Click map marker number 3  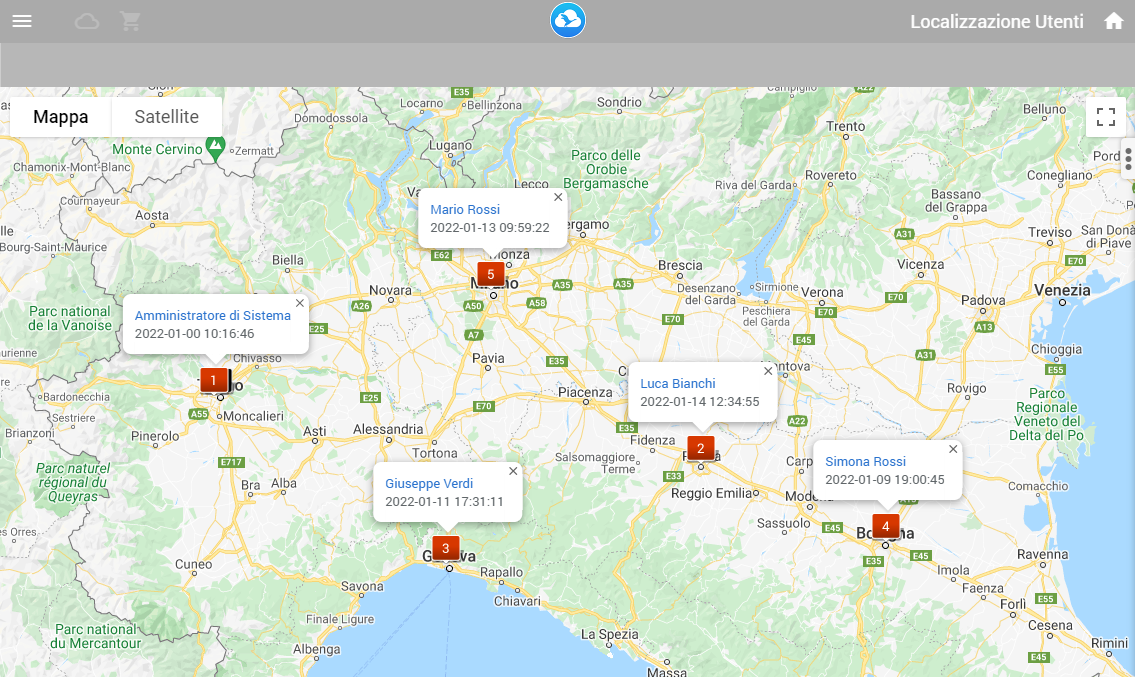(446, 548)
